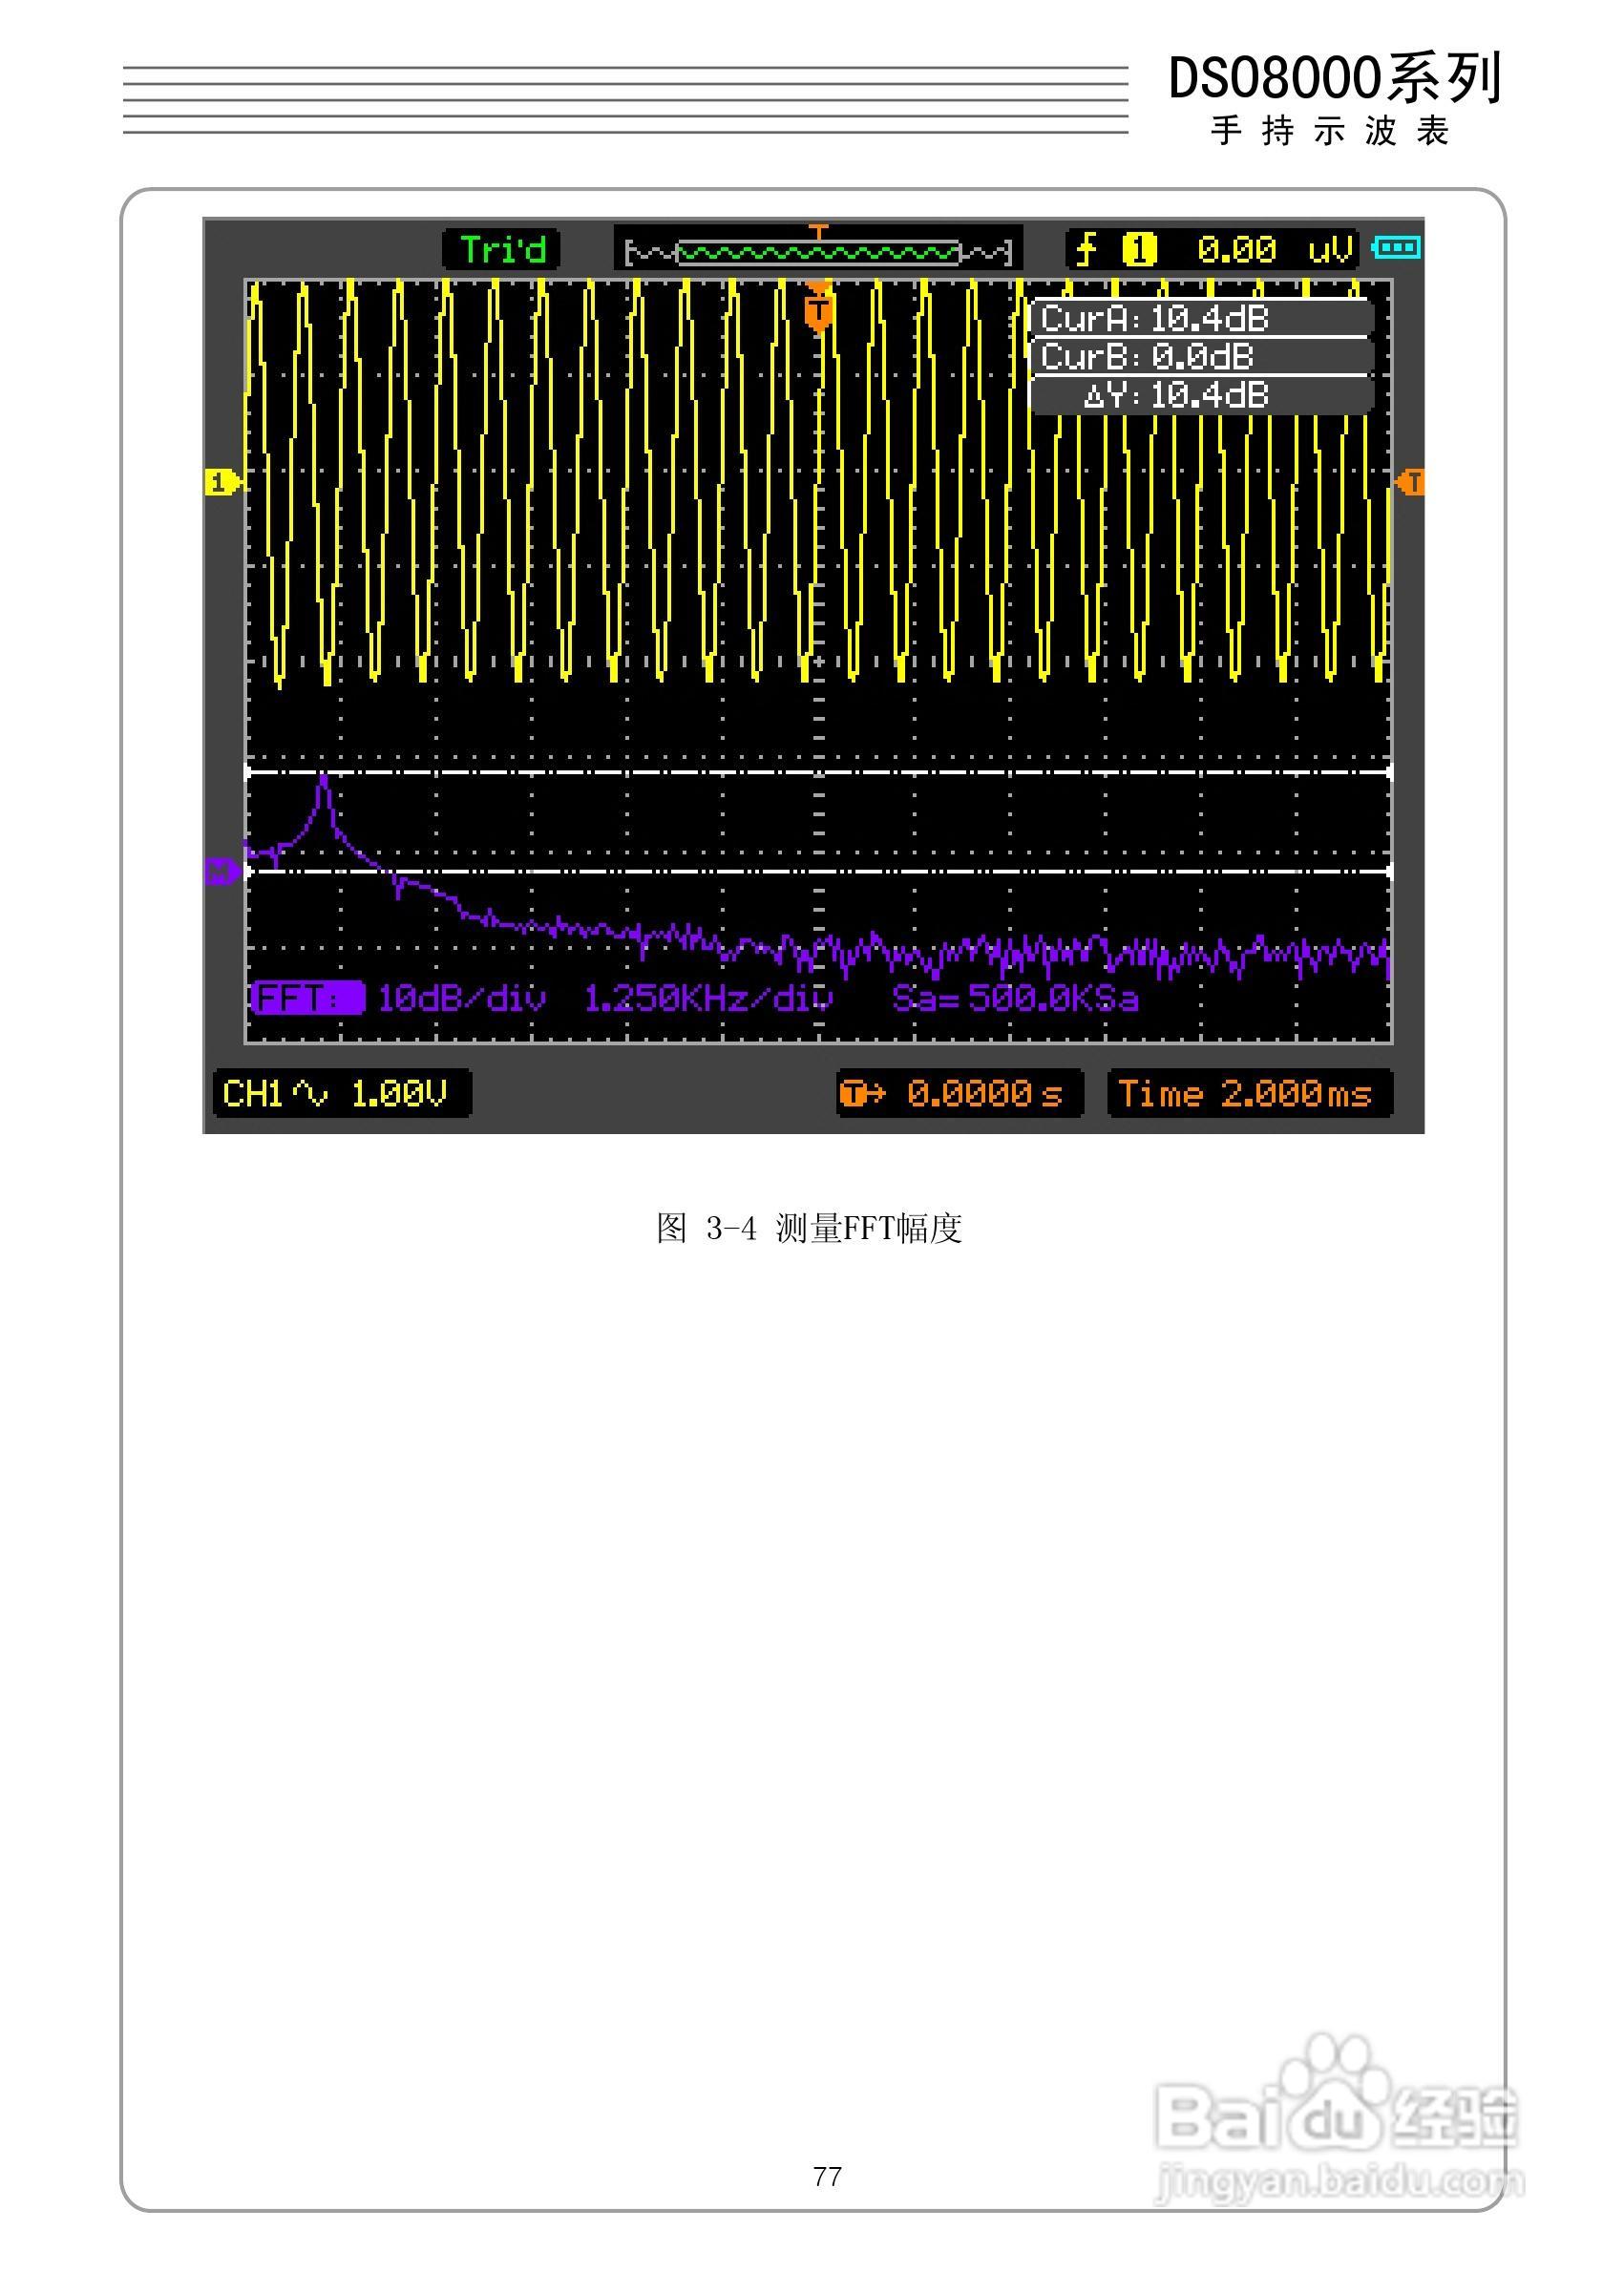Click the 10dB/div FFT scale value
Screen dimensions: 1624x2273
tap(462, 997)
